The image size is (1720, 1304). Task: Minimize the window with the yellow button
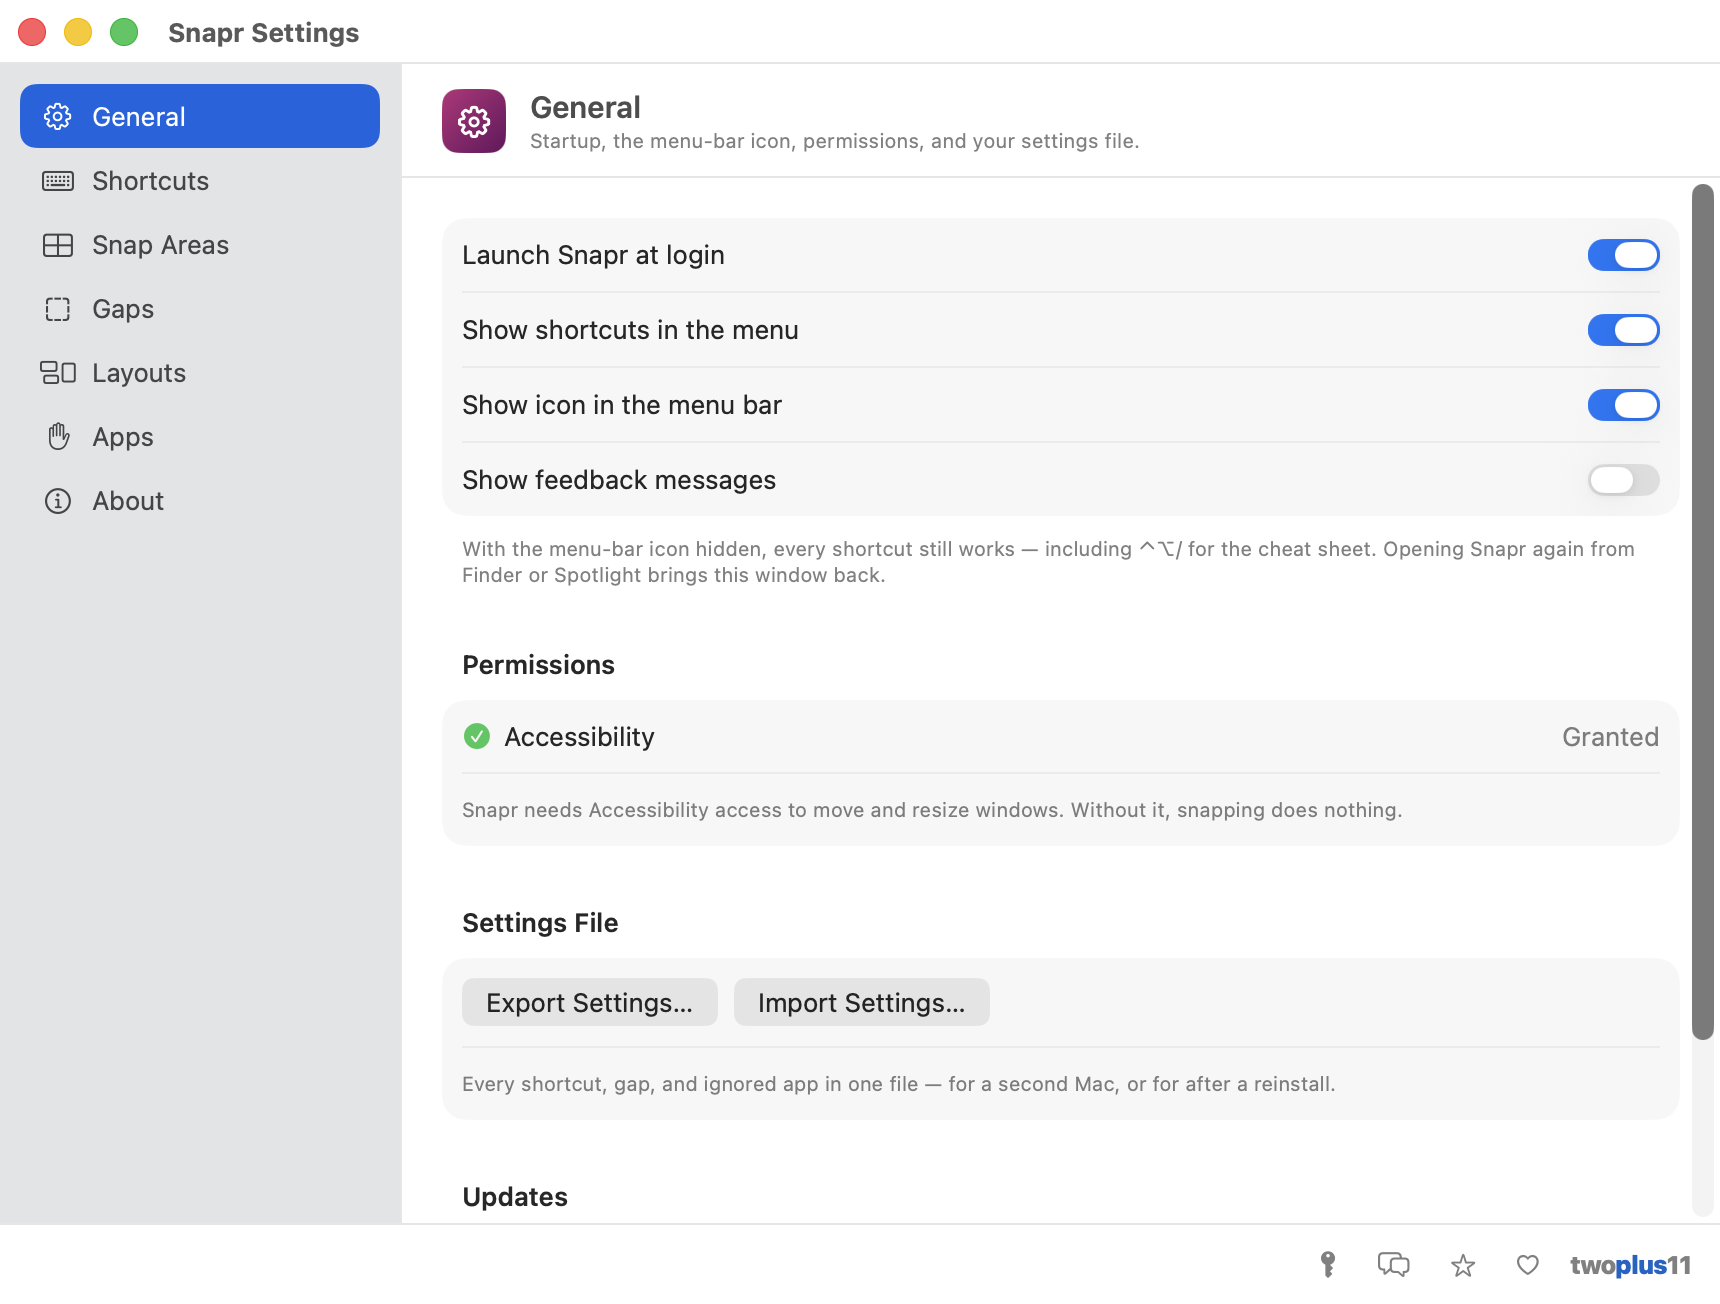click(x=78, y=32)
